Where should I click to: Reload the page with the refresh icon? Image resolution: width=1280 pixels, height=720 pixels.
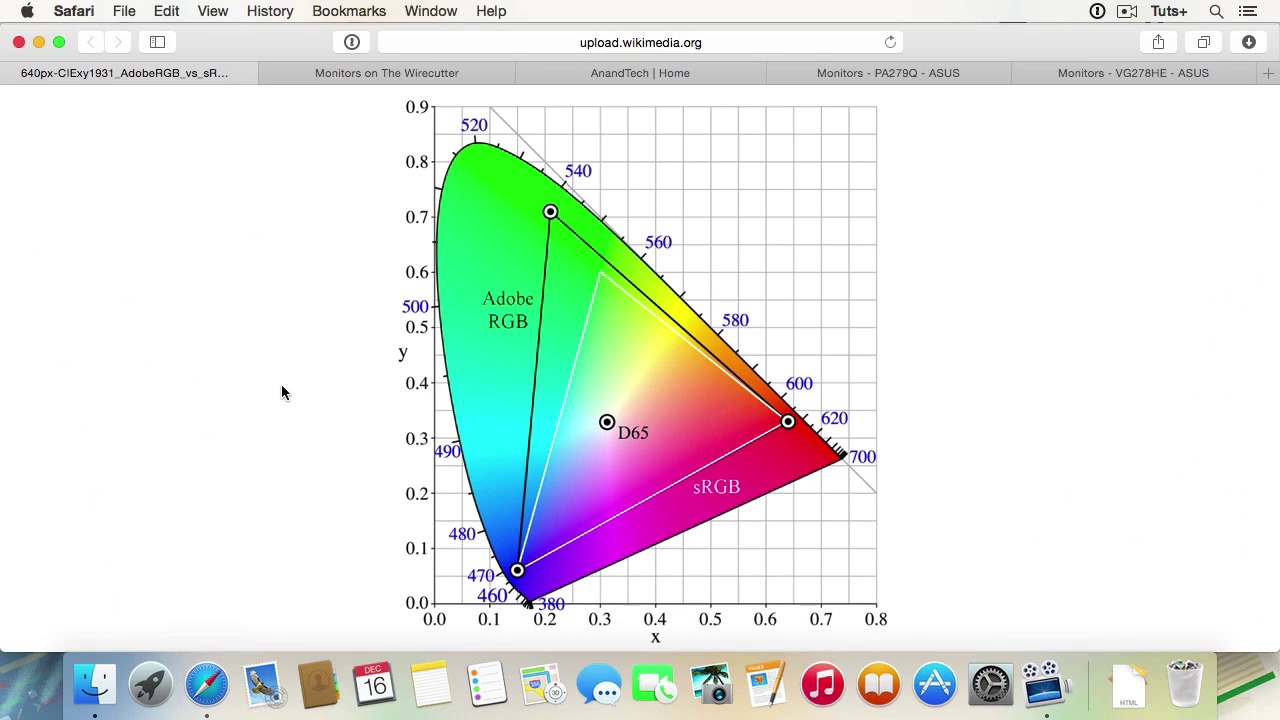point(890,42)
